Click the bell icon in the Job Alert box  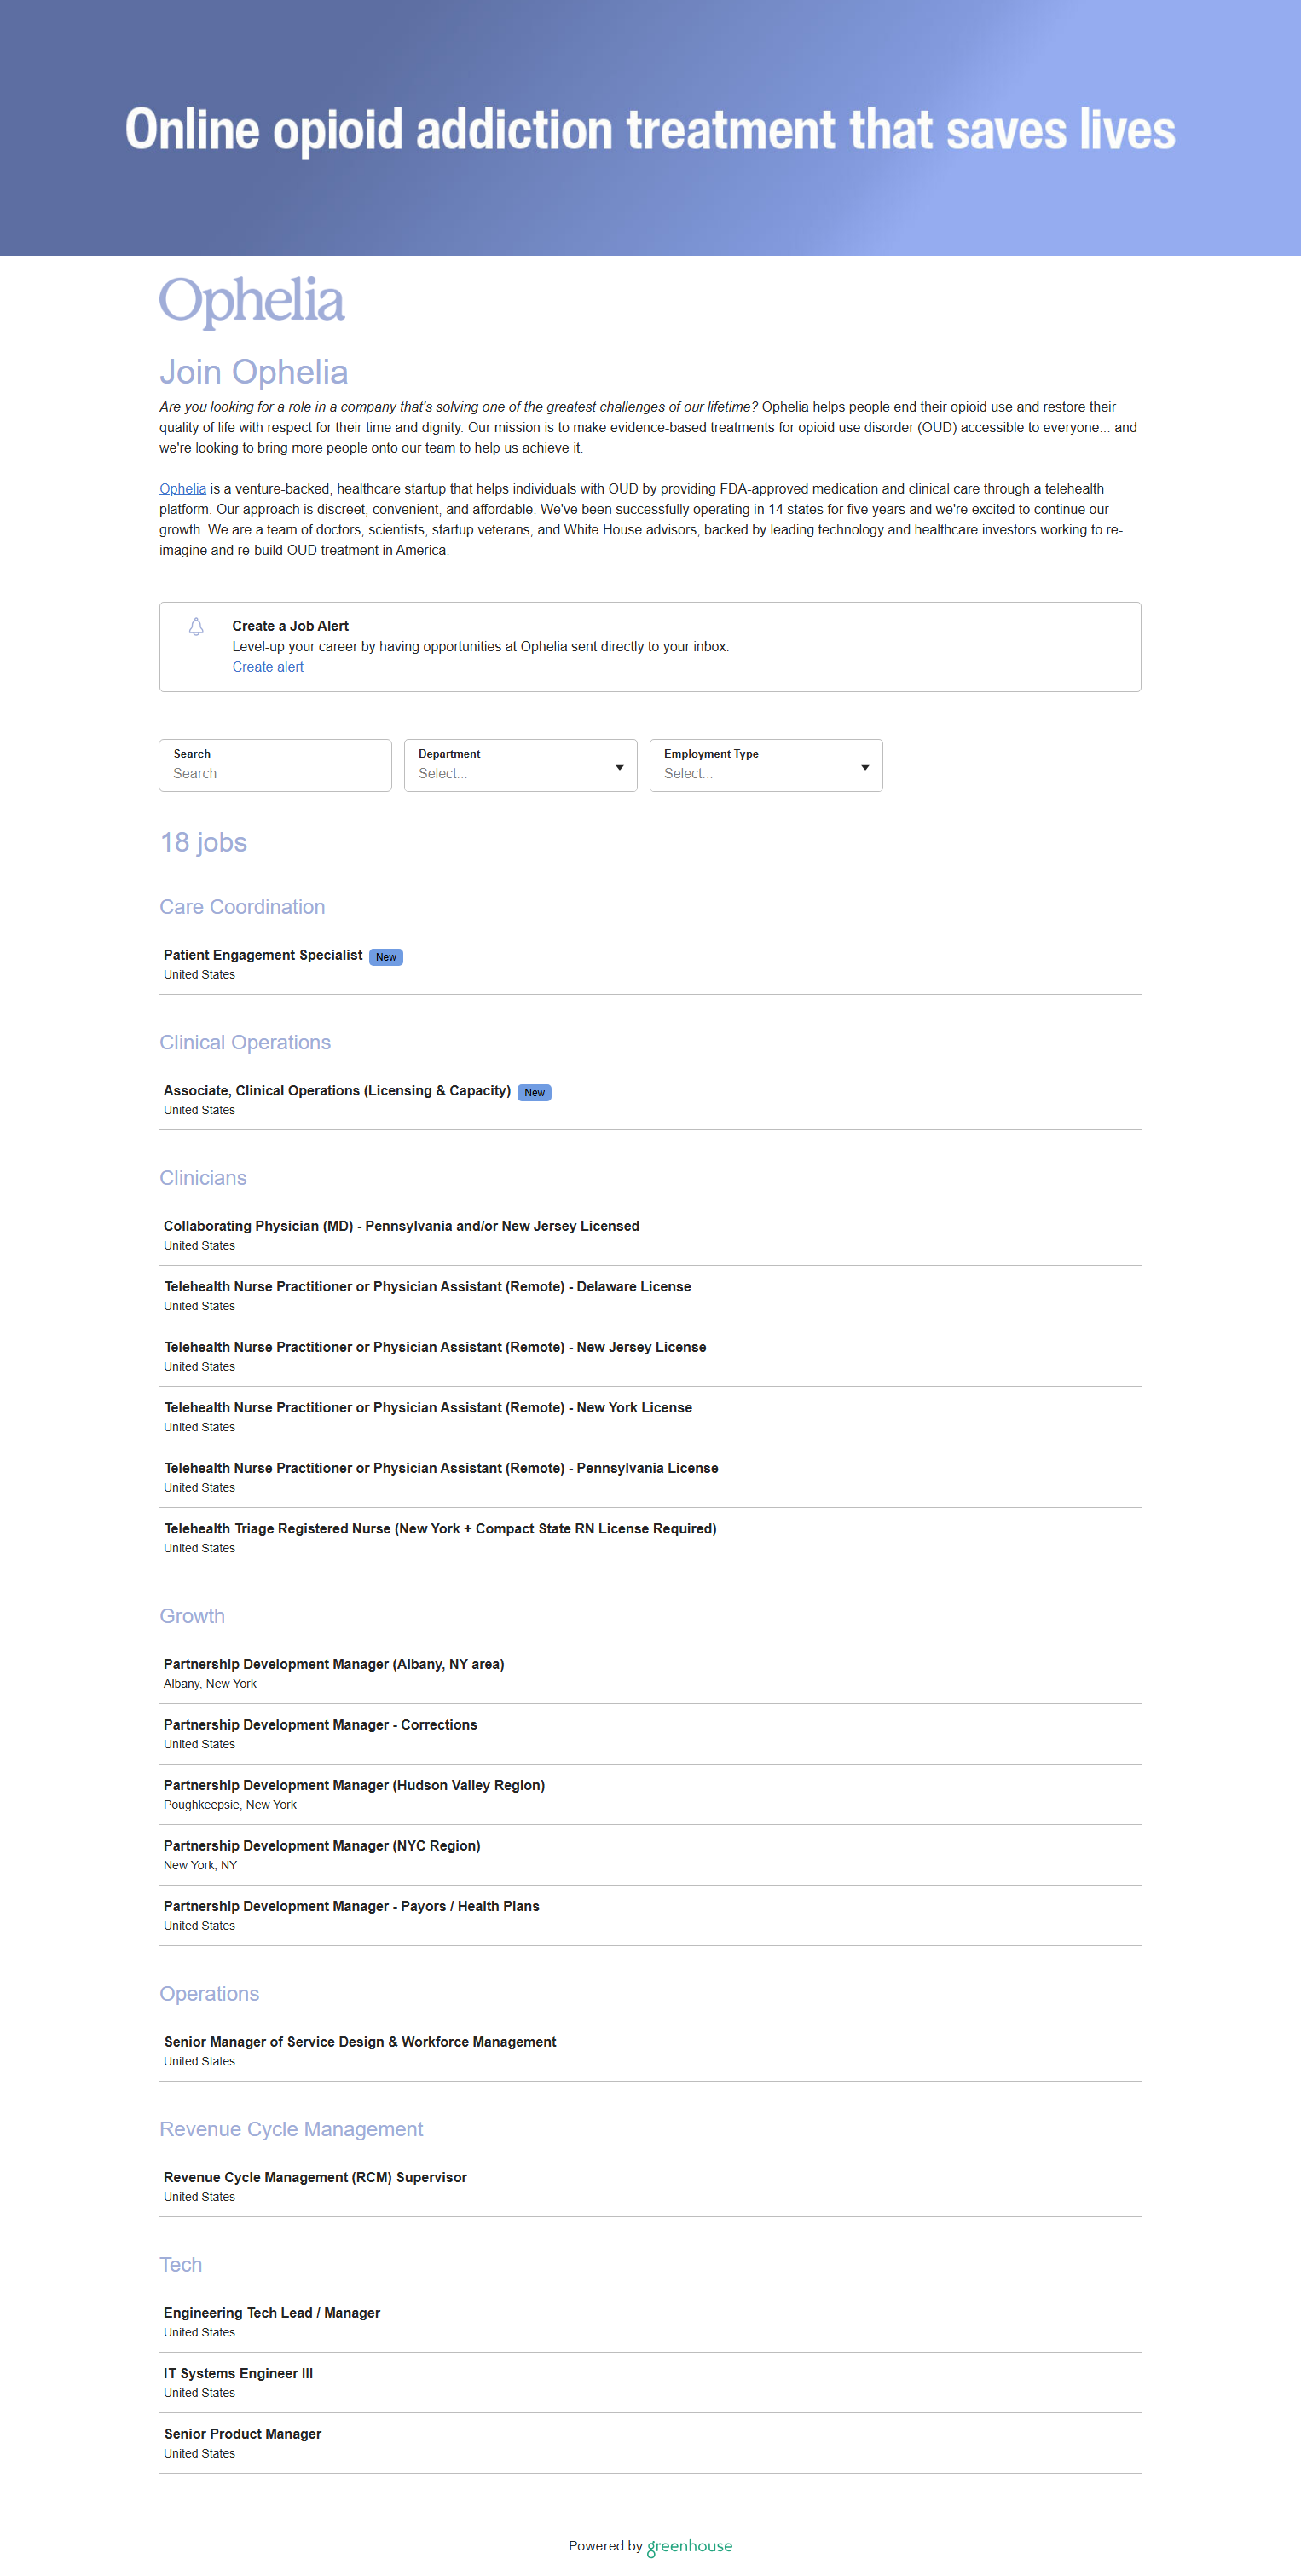[x=196, y=627]
